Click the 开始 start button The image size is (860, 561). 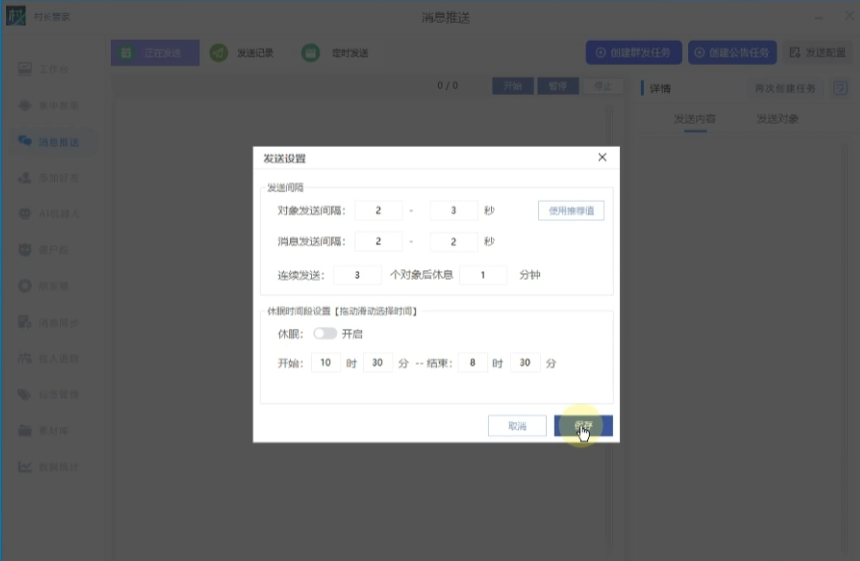513,86
